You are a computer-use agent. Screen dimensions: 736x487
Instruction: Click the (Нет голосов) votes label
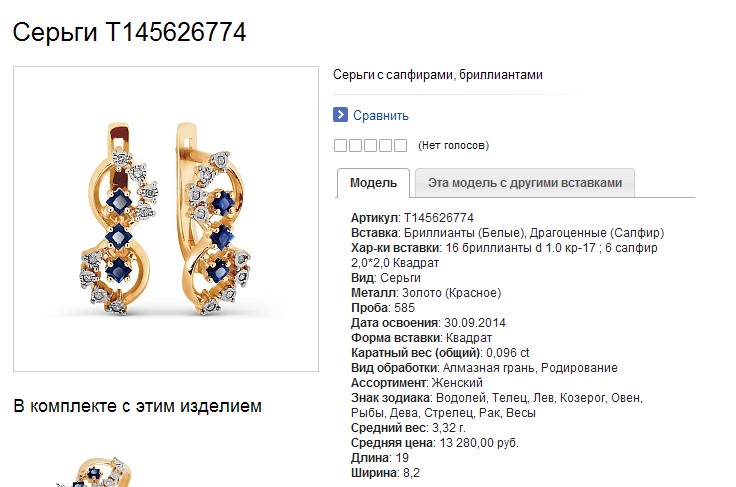point(453,145)
